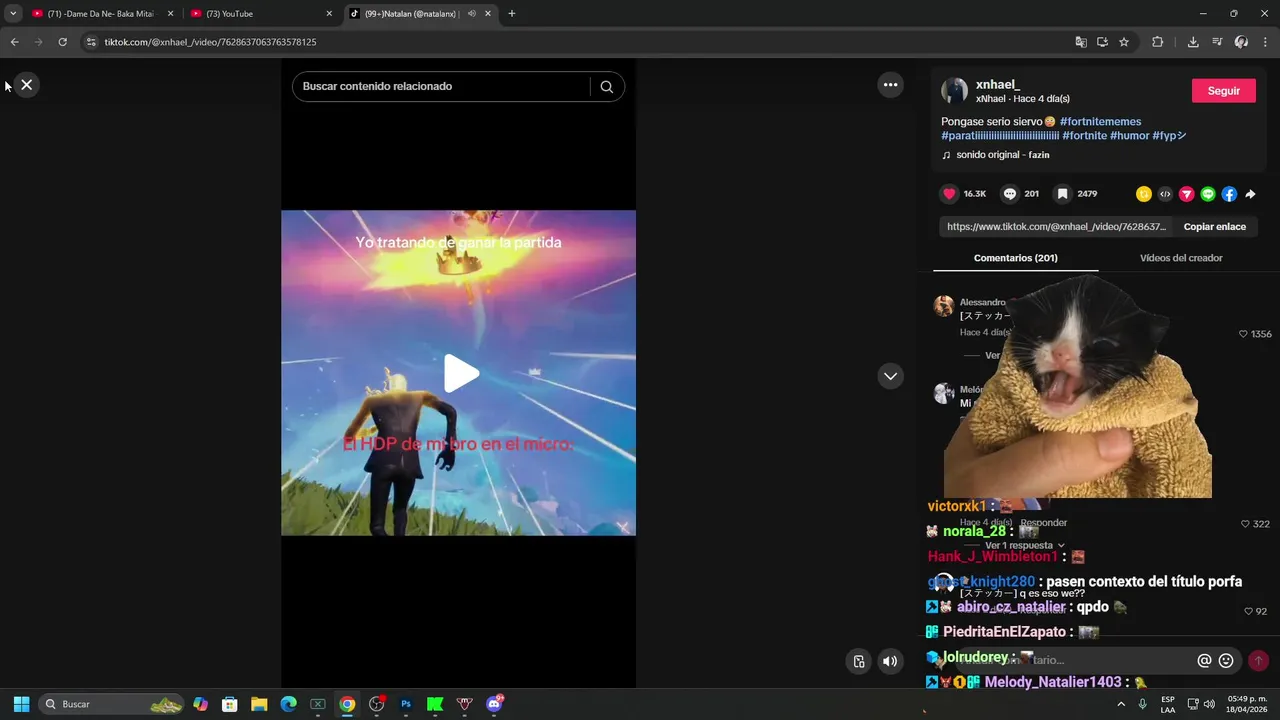This screenshot has height=720, width=1280.
Task: Open Copilot from taskbar
Action: (x=200, y=704)
